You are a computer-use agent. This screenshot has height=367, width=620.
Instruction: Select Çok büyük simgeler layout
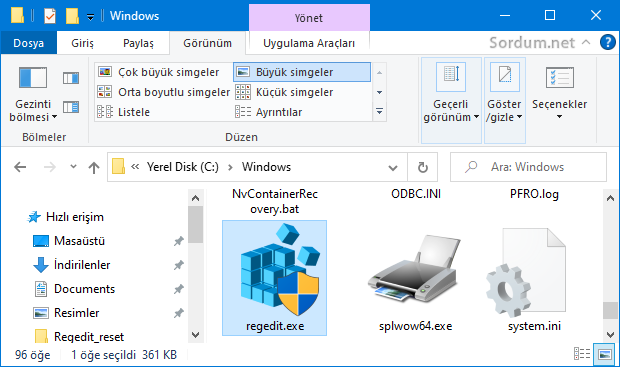[163, 72]
